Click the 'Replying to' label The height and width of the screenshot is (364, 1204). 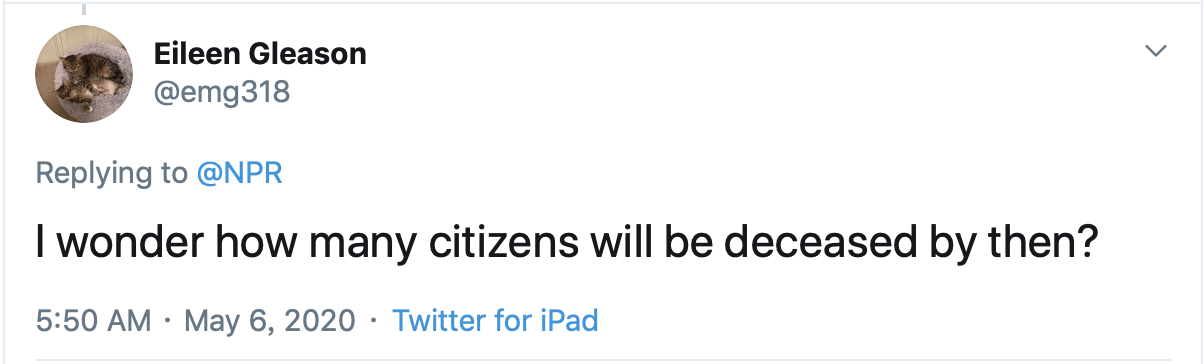point(111,173)
